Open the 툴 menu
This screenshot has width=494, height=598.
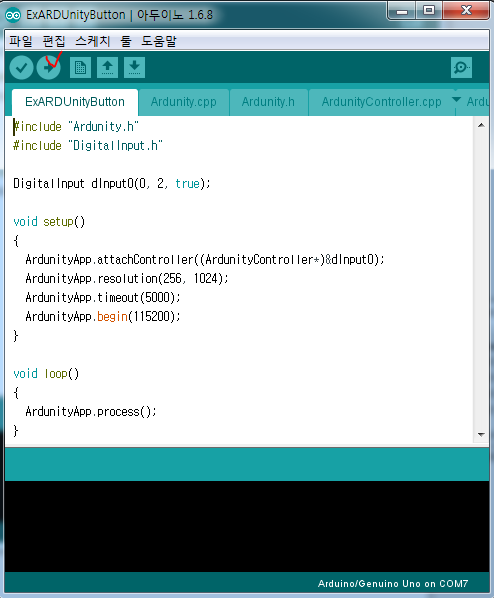coord(126,41)
